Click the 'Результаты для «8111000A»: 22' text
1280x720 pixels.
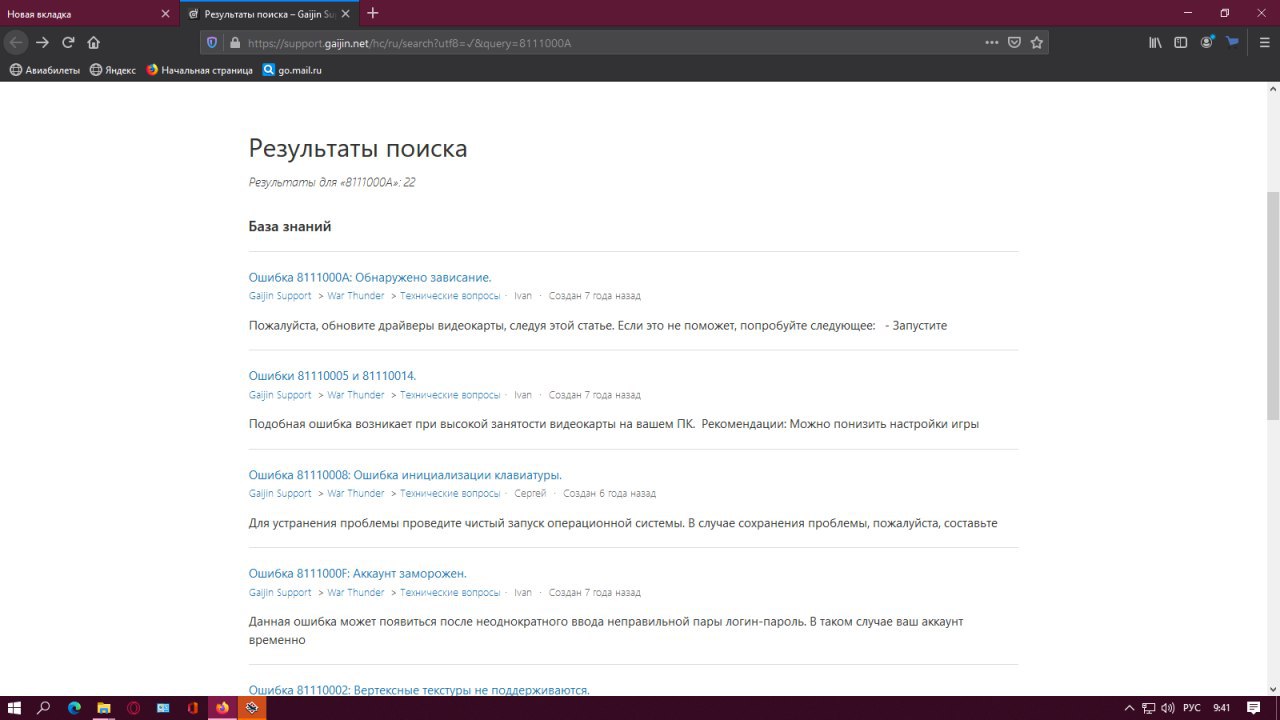(x=332, y=182)
